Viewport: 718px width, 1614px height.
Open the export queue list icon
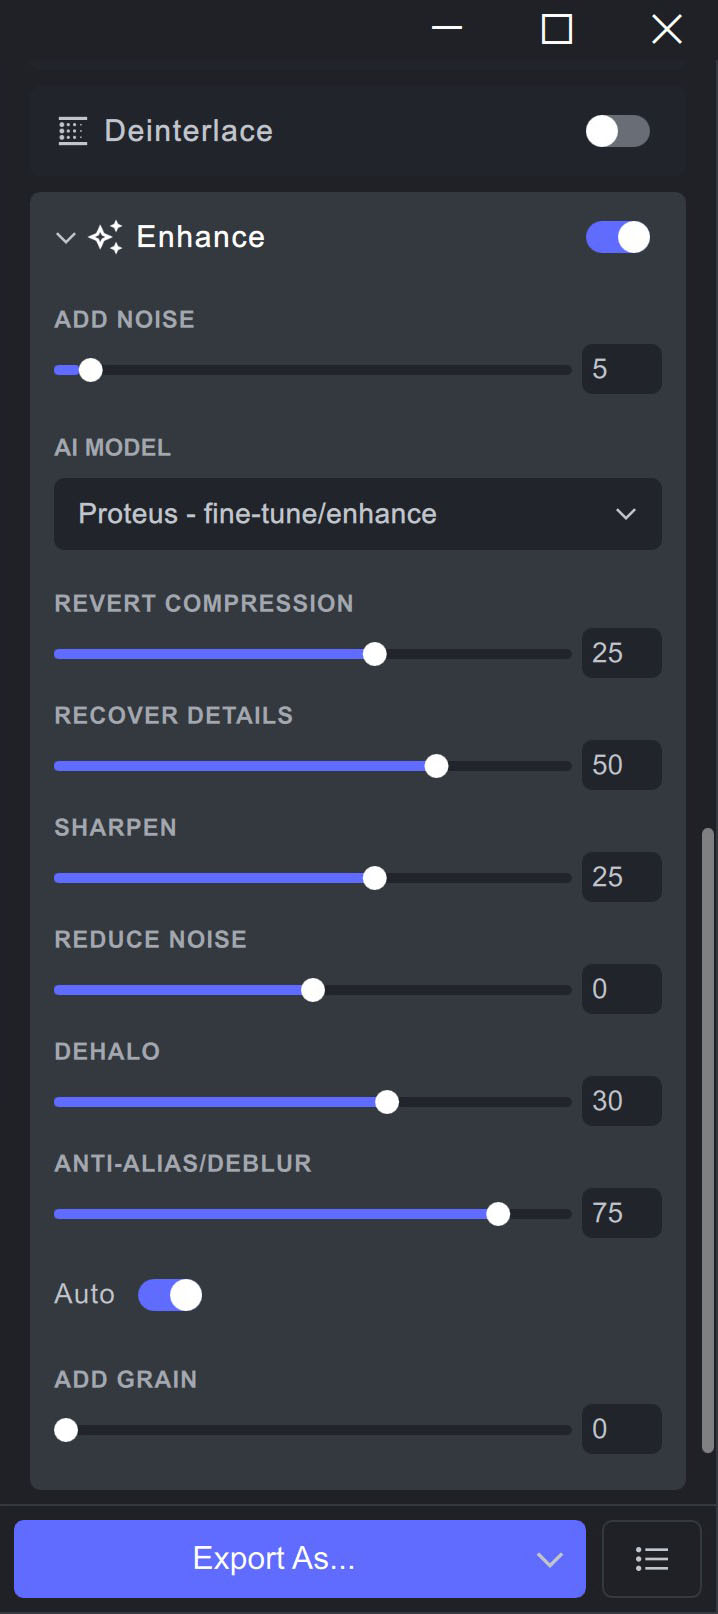tap(652, 1558)
